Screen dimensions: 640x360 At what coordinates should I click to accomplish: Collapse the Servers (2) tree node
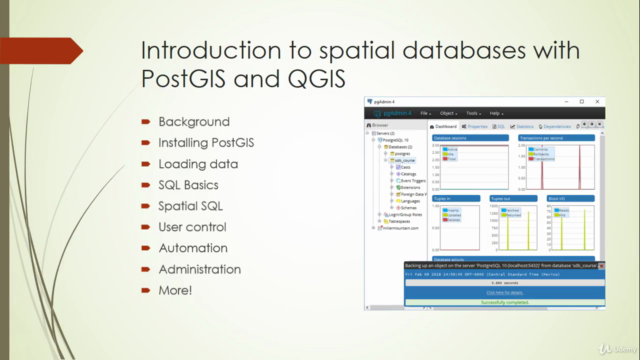click(367, 133)
